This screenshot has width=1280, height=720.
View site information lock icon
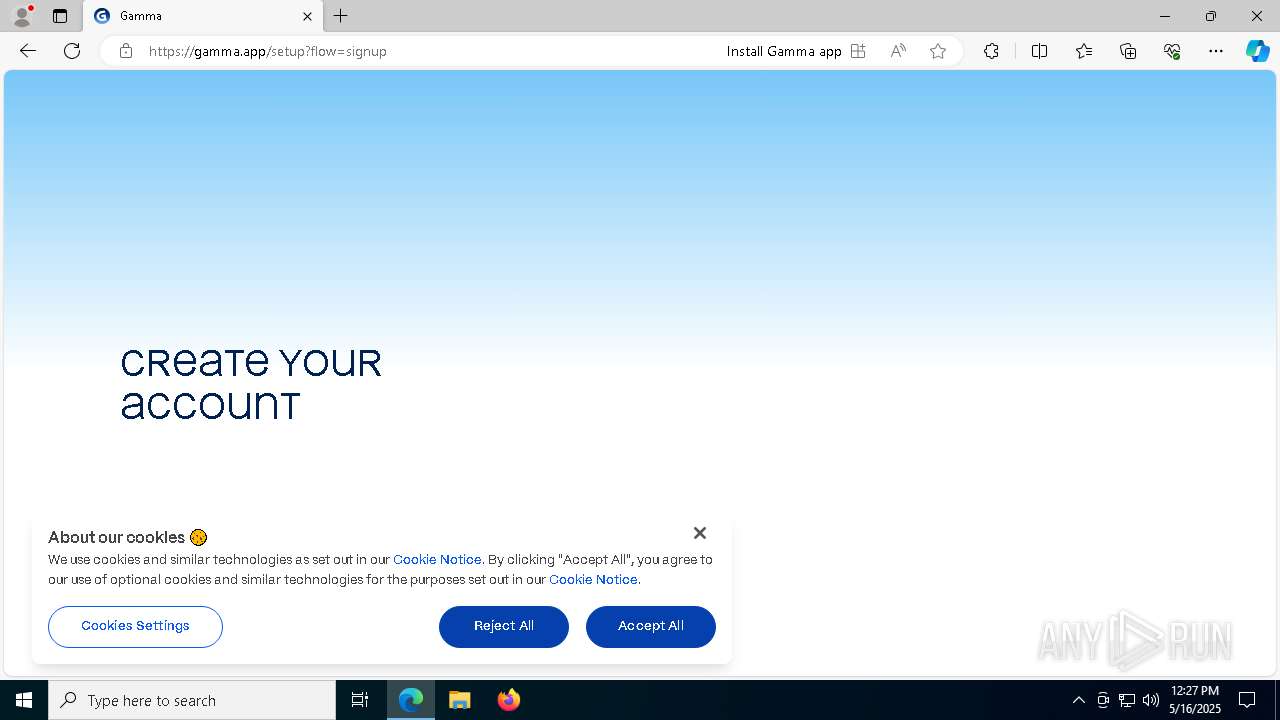pyautogui.click(x=126, y=51)
